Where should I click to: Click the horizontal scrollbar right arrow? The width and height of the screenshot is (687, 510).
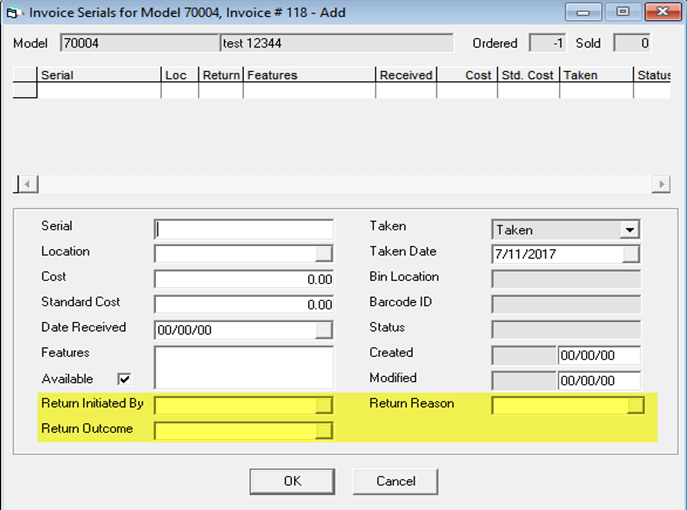click(661, 184)
